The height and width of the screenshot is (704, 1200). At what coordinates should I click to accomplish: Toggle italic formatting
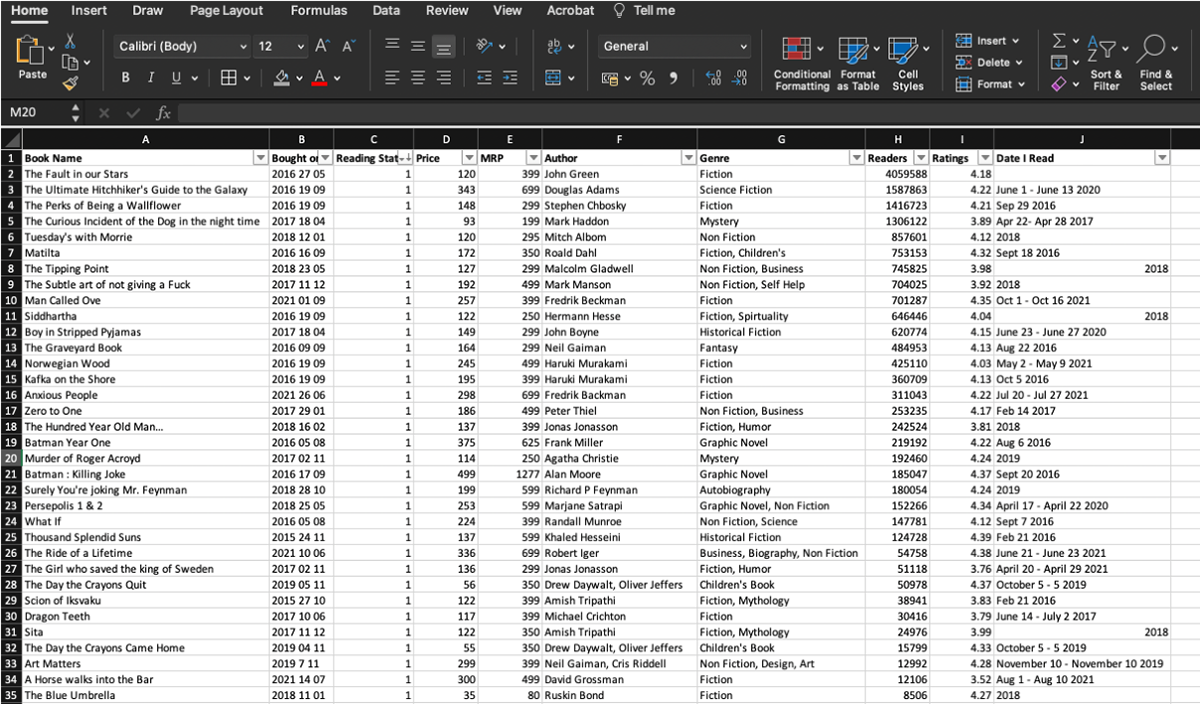pyautogui.click(x=151, y=78)
